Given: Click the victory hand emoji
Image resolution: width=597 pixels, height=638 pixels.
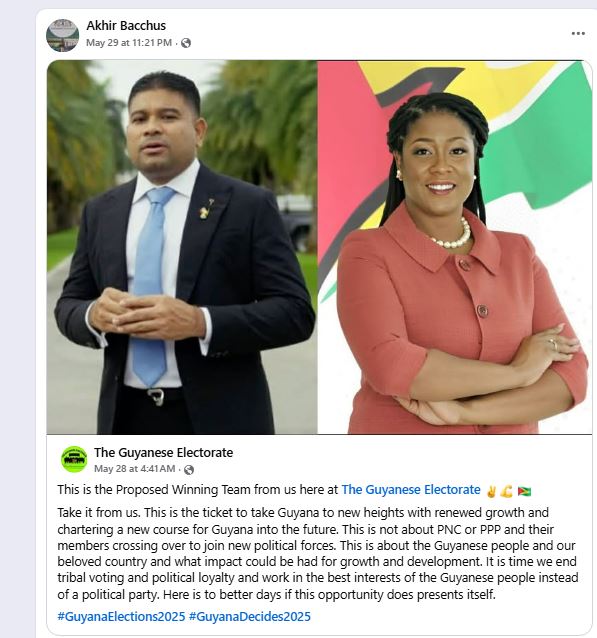Looking at the screenshot, I should 491,491.
